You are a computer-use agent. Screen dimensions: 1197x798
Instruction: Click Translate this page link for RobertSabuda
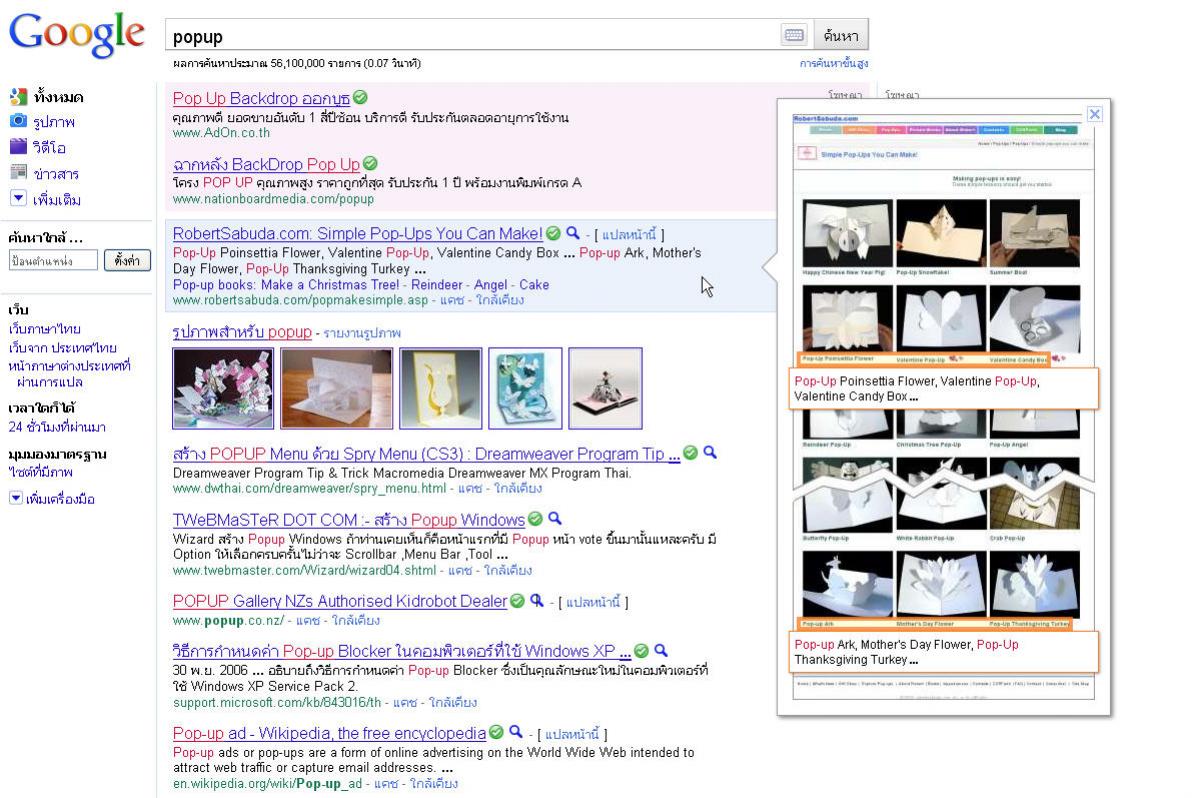click(x=629, y=234)
